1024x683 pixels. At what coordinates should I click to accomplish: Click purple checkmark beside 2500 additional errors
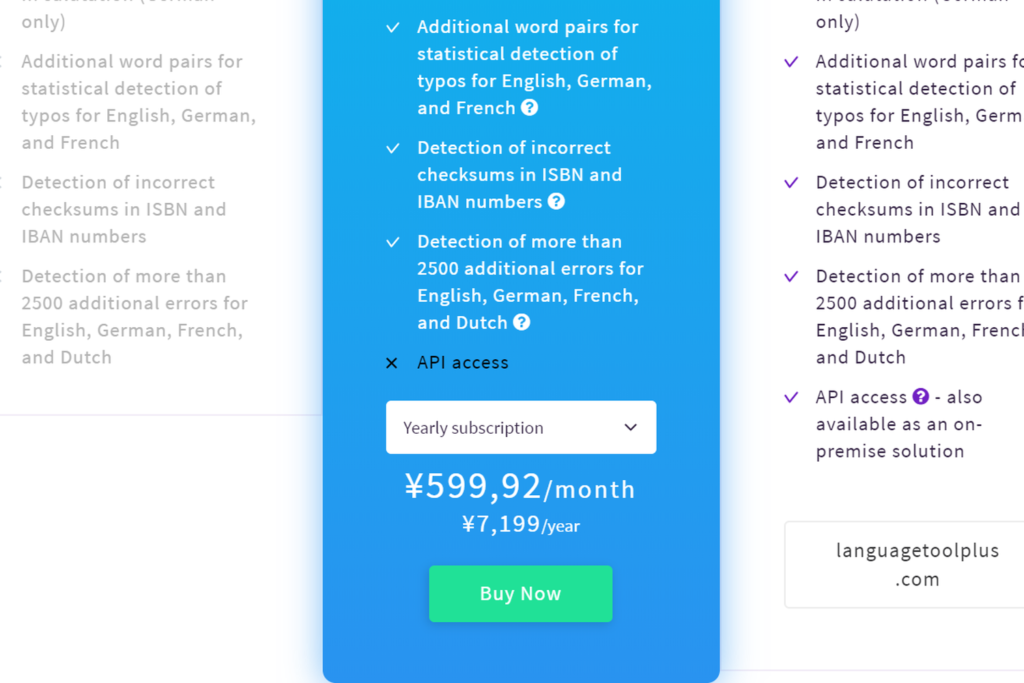[x=791, y=276]
